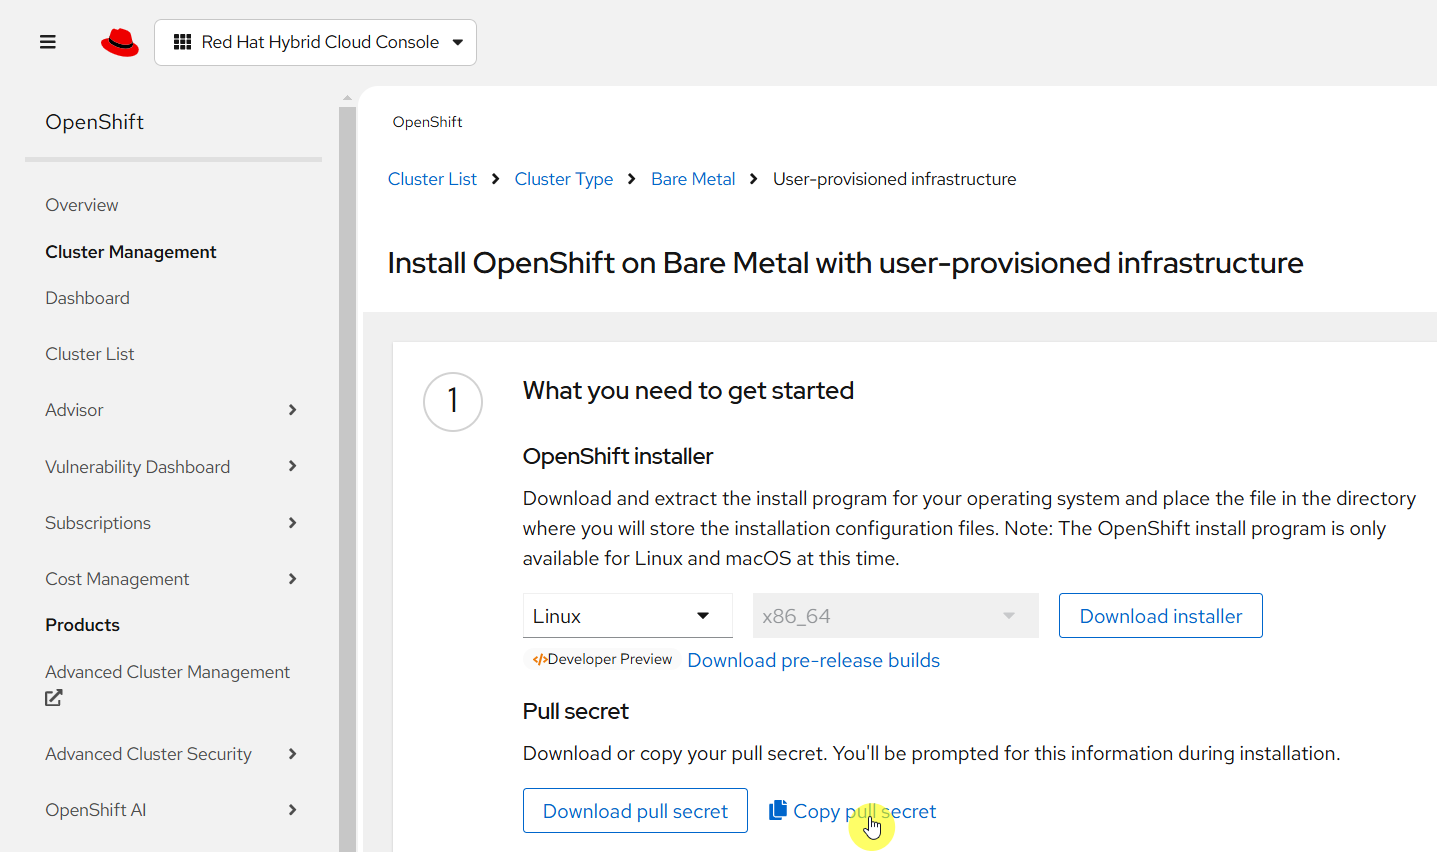
Task: Click the Developer Preview code badge
Action: pyautogui.click(x=601, y=659)
